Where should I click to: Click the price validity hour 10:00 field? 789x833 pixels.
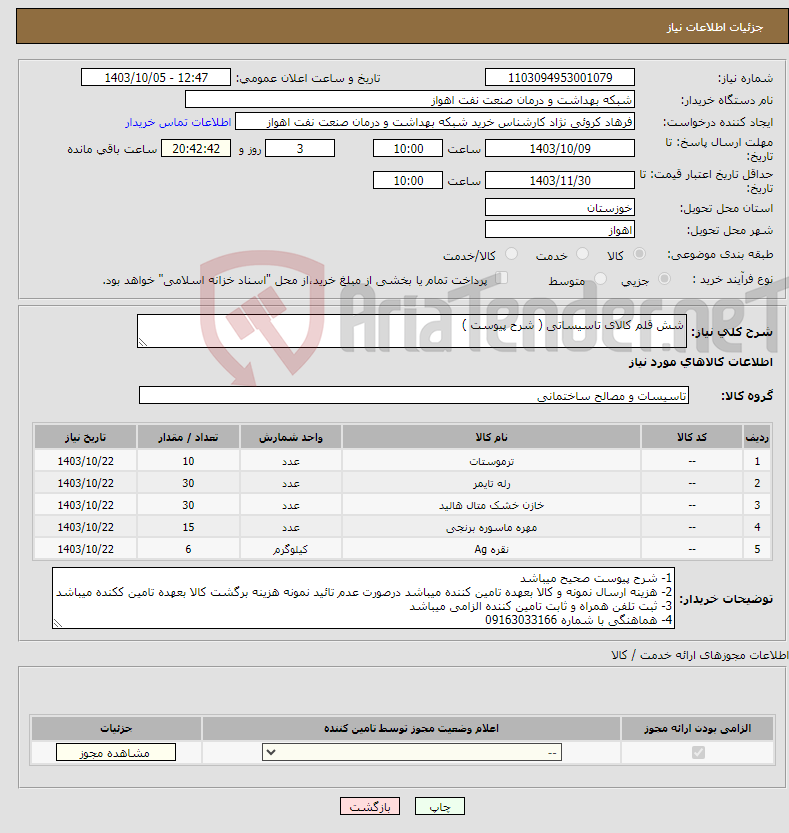(x=408, y=181)
